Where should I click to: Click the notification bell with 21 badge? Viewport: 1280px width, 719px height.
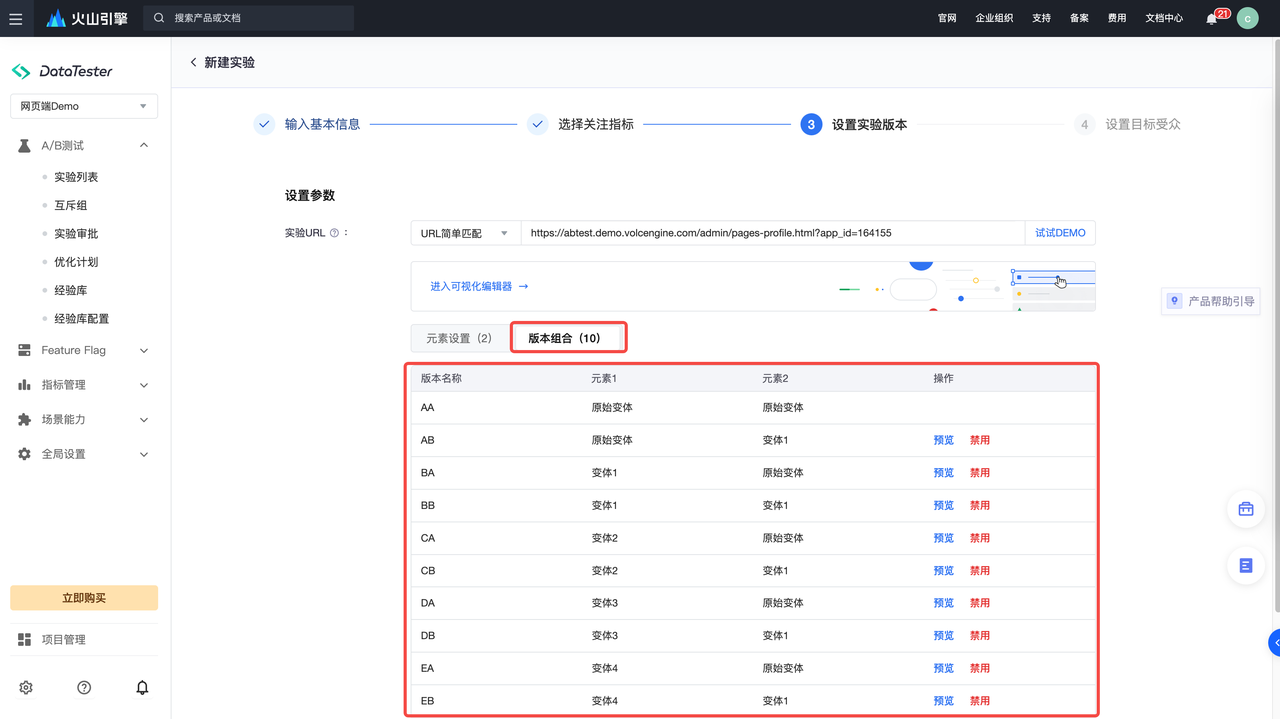click(1212, 18)
